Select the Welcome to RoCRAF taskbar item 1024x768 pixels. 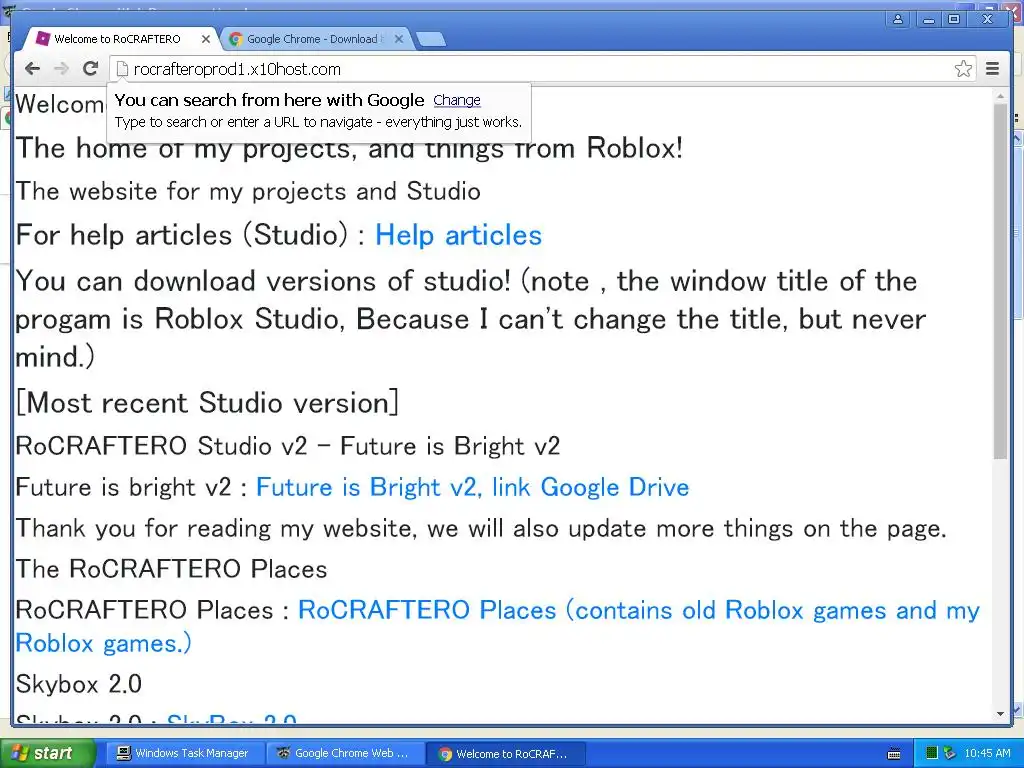506,754
